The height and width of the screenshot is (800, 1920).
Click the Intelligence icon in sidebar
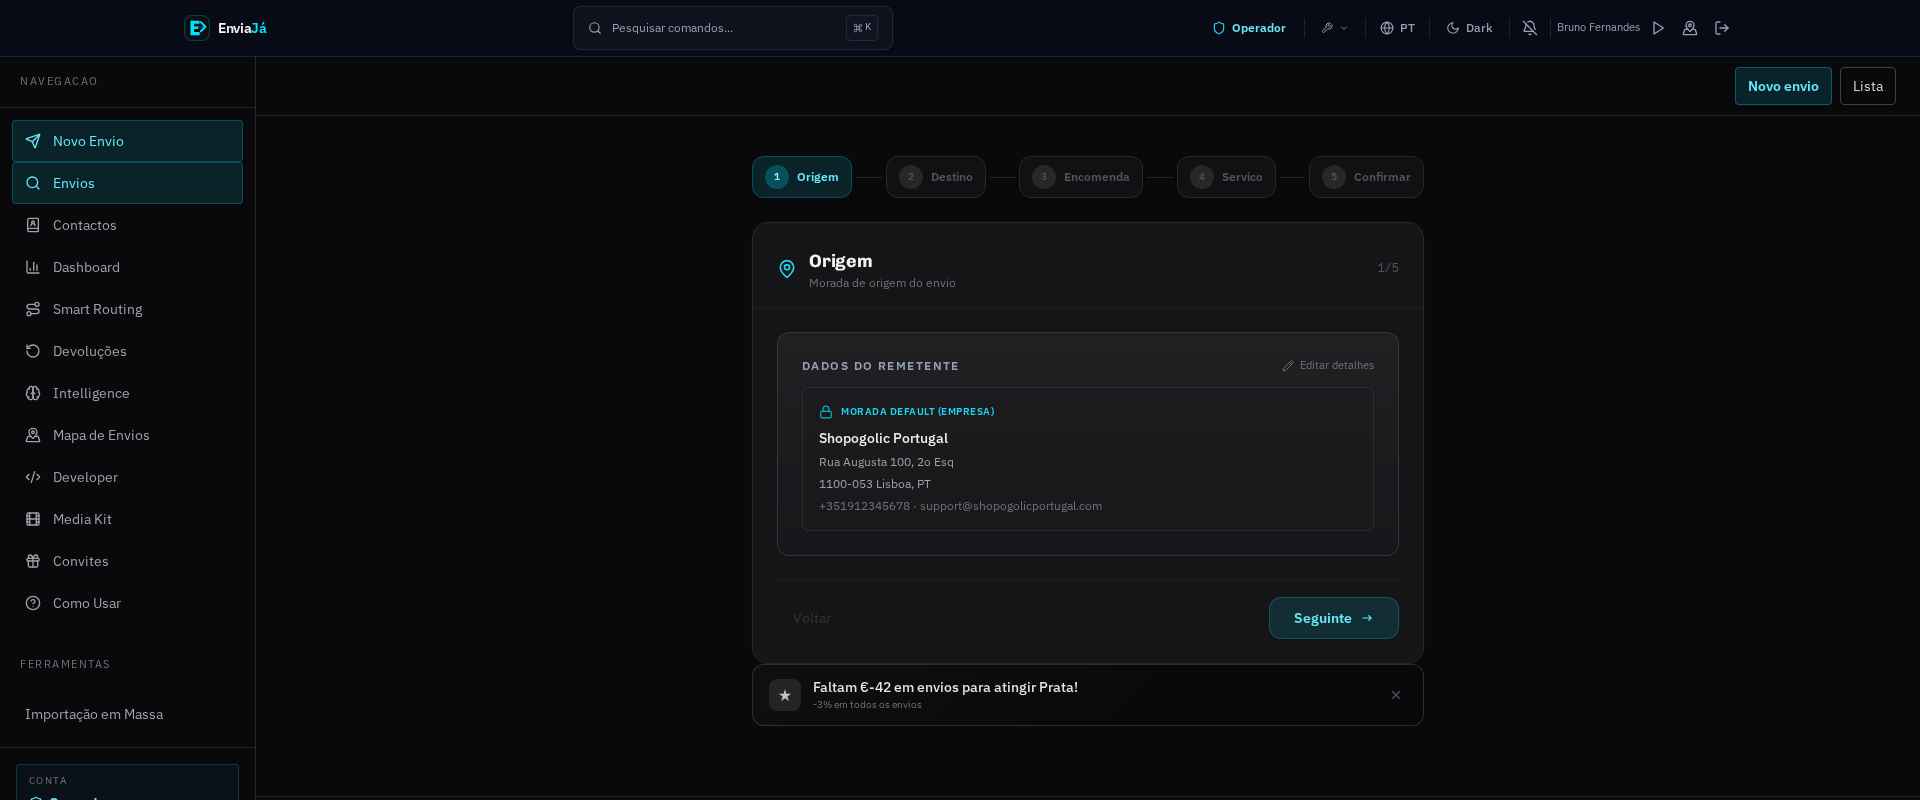33,393
